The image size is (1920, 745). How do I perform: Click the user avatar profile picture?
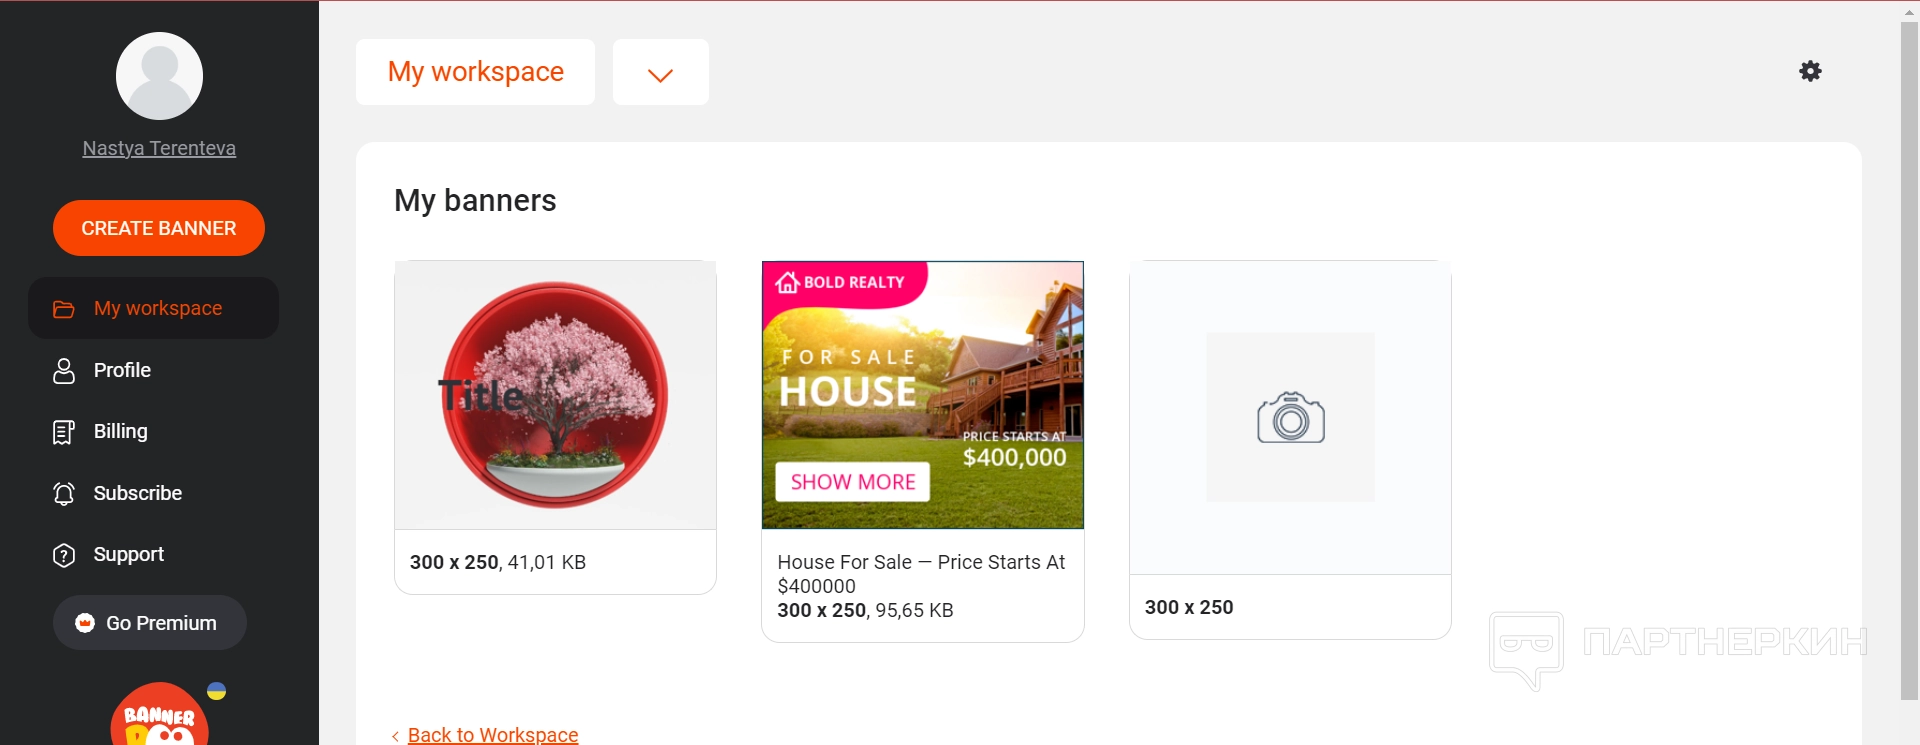pos(159,76)
